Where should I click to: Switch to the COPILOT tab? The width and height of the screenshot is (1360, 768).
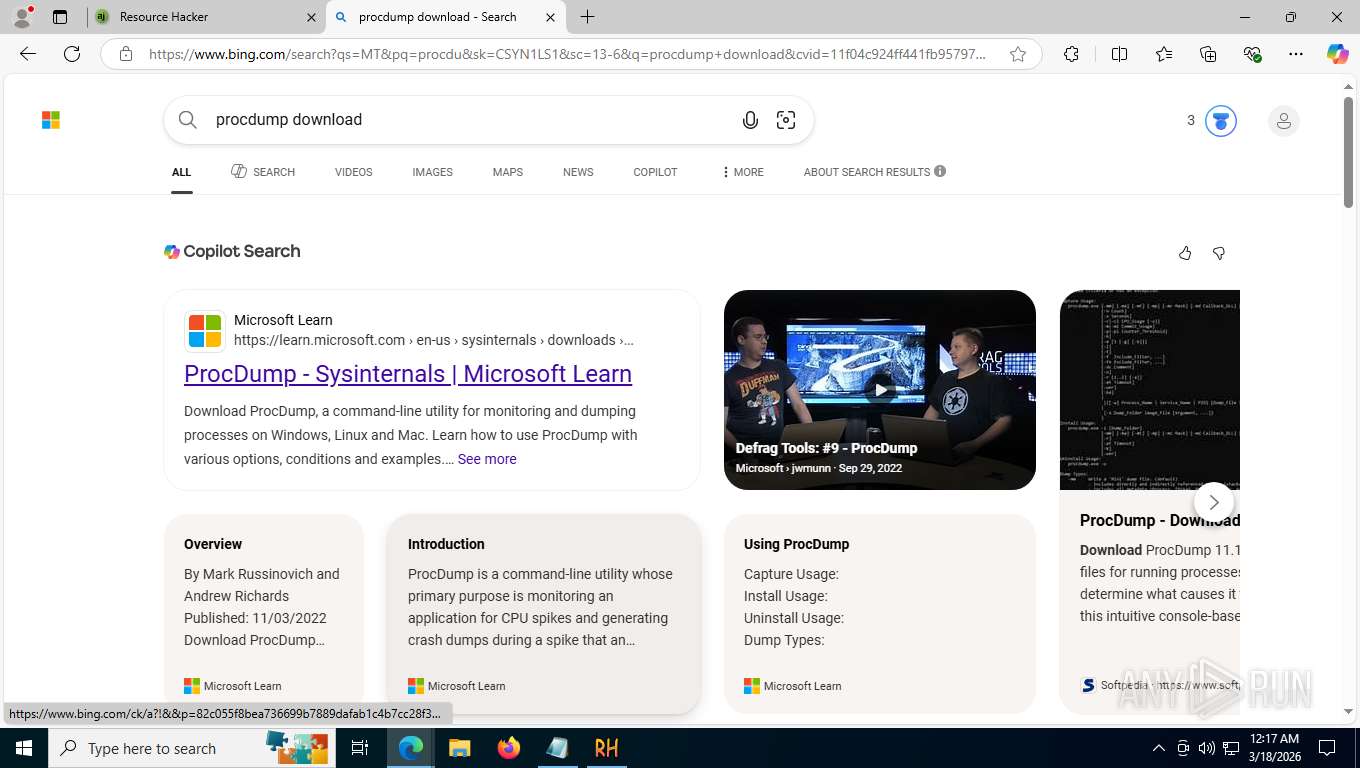pos(655,172)
